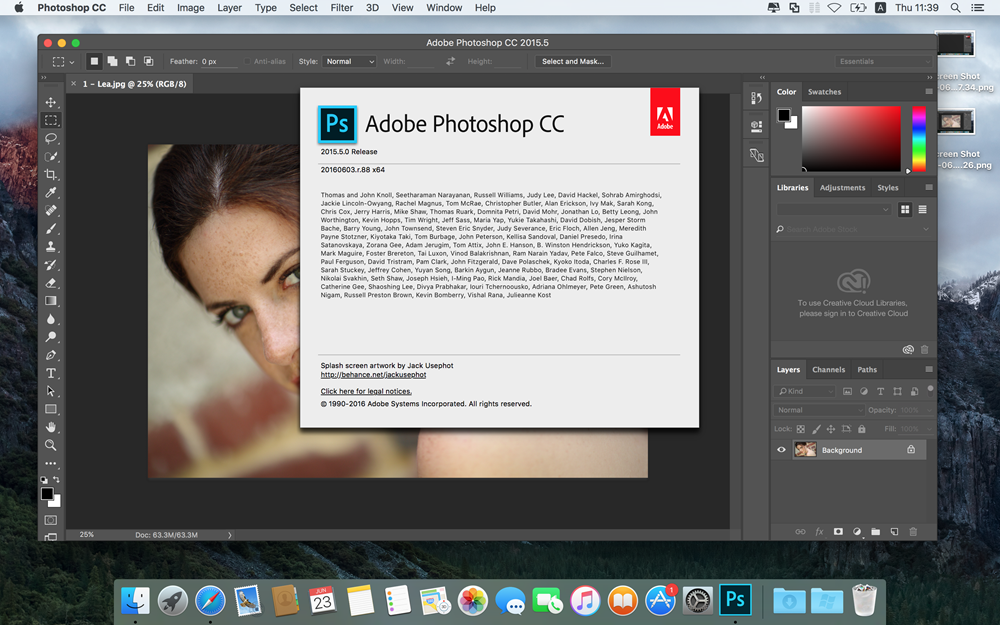1000x625 pixels.
Task: Select the Pen tool
Action: tap(50, 355)
